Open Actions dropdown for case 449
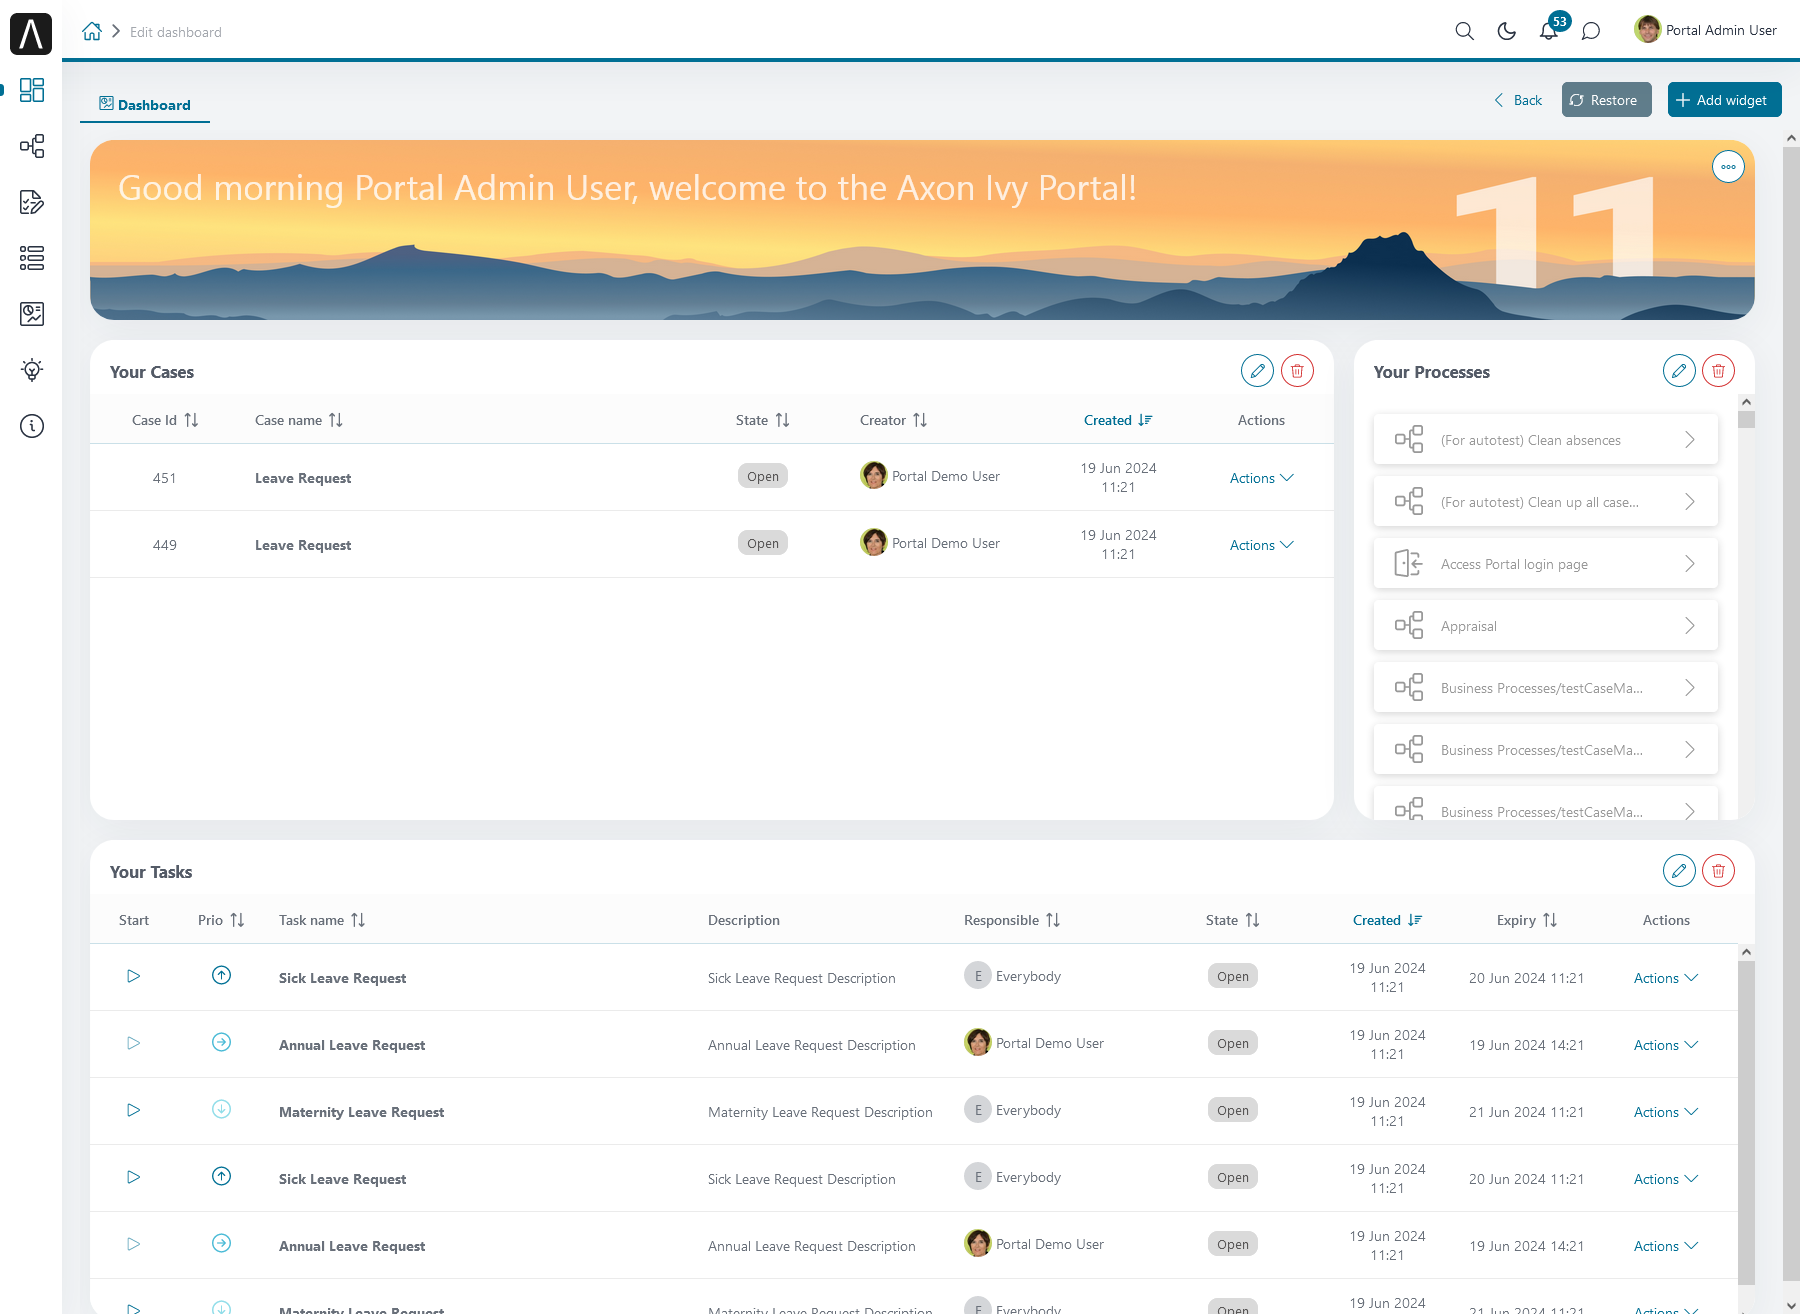The width and height of the screenshot is (1800, 1314). click(x=1262, y=545)
